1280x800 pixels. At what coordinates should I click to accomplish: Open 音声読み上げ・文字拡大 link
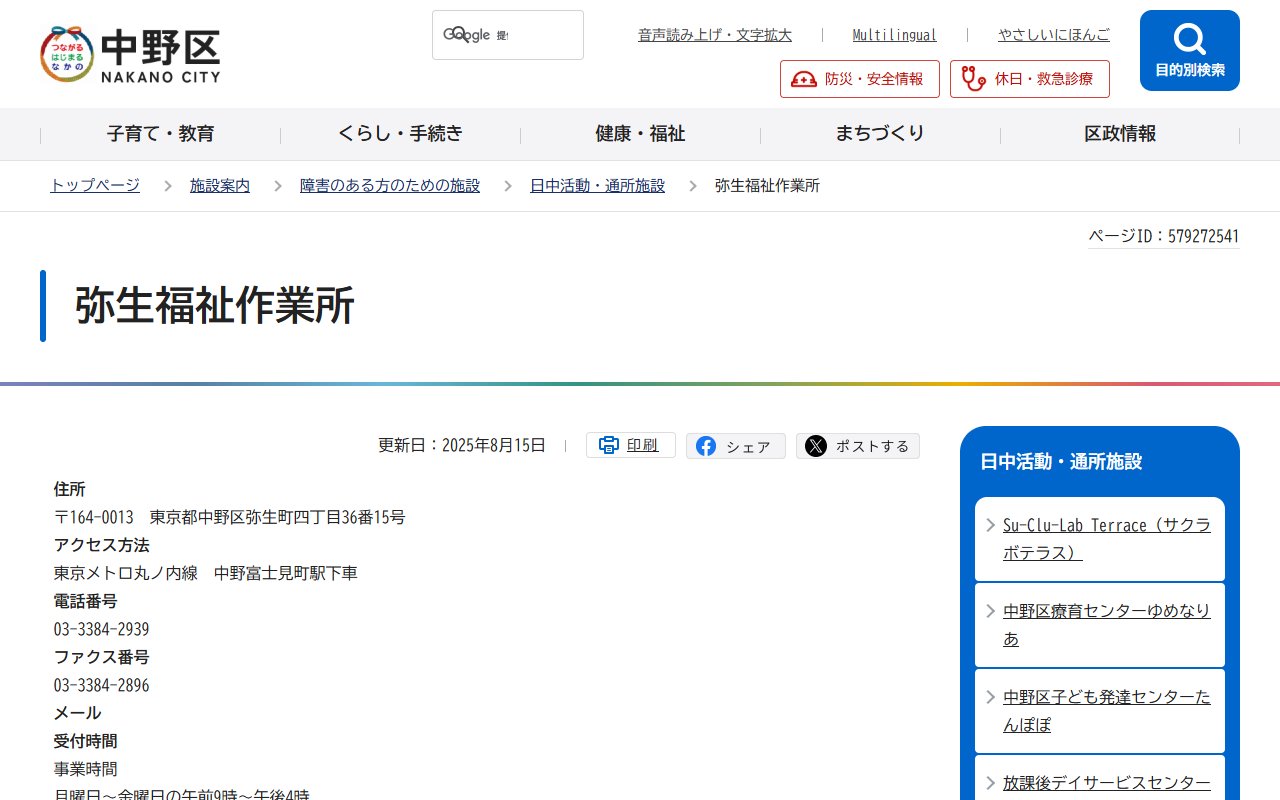715,35
